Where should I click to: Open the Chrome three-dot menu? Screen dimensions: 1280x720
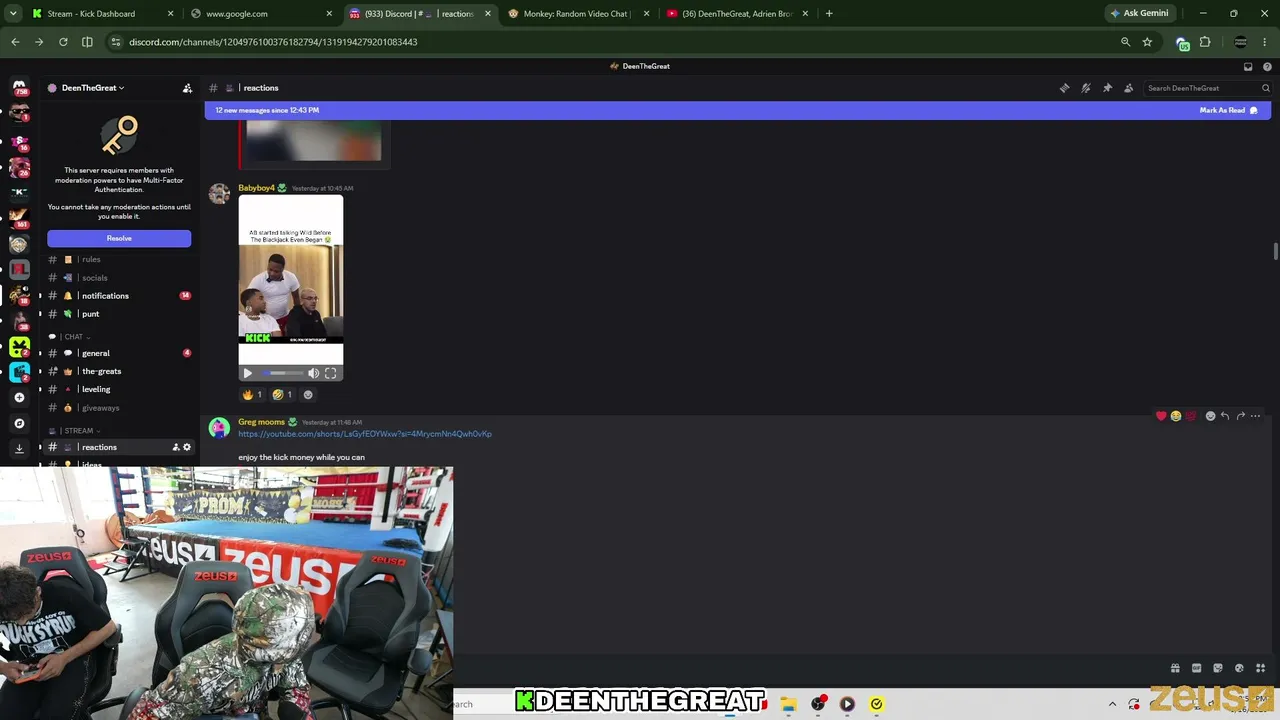coord(1266,42)
